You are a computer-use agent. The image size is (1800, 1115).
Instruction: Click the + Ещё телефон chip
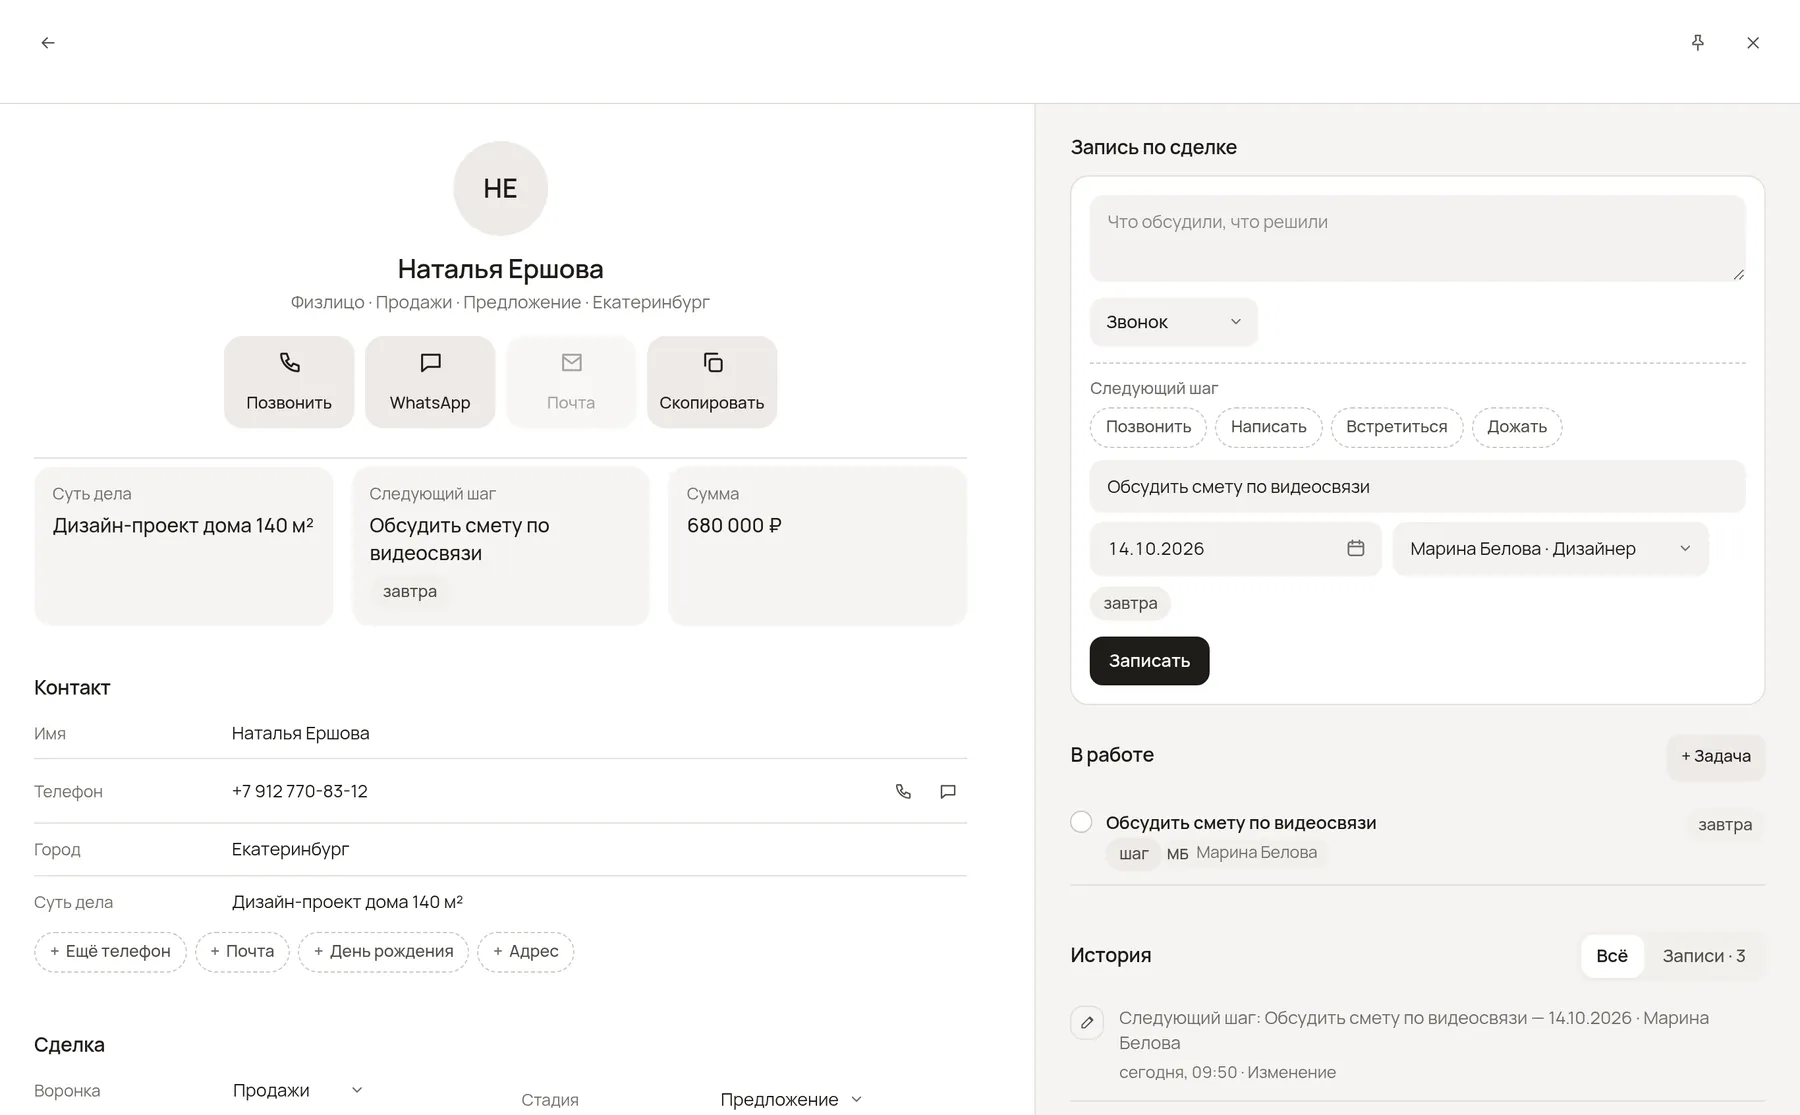pos(110,952)
